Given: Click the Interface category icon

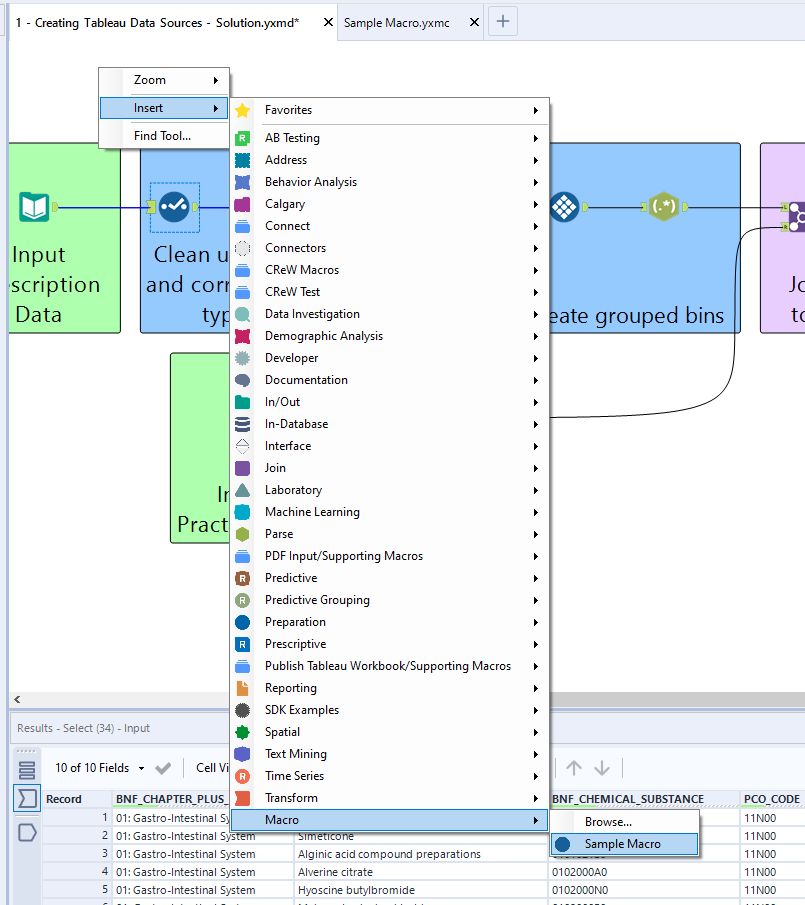Looking at the screenshot, I should pyautogui.click(x=243, y=446).
